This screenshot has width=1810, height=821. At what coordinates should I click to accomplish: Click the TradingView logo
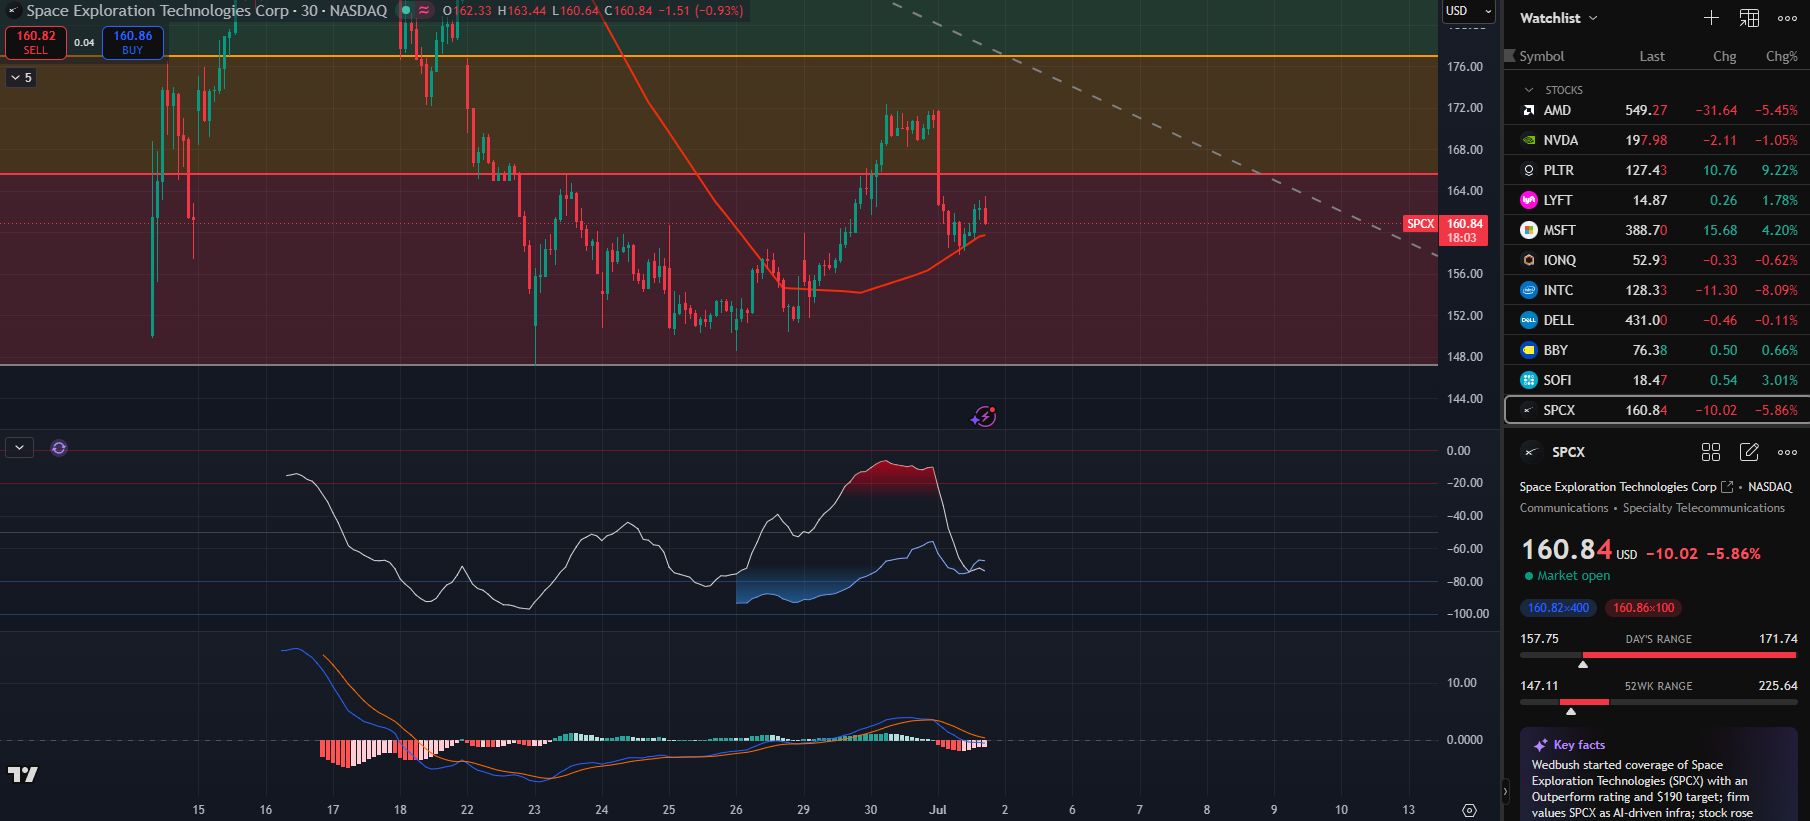23,774
